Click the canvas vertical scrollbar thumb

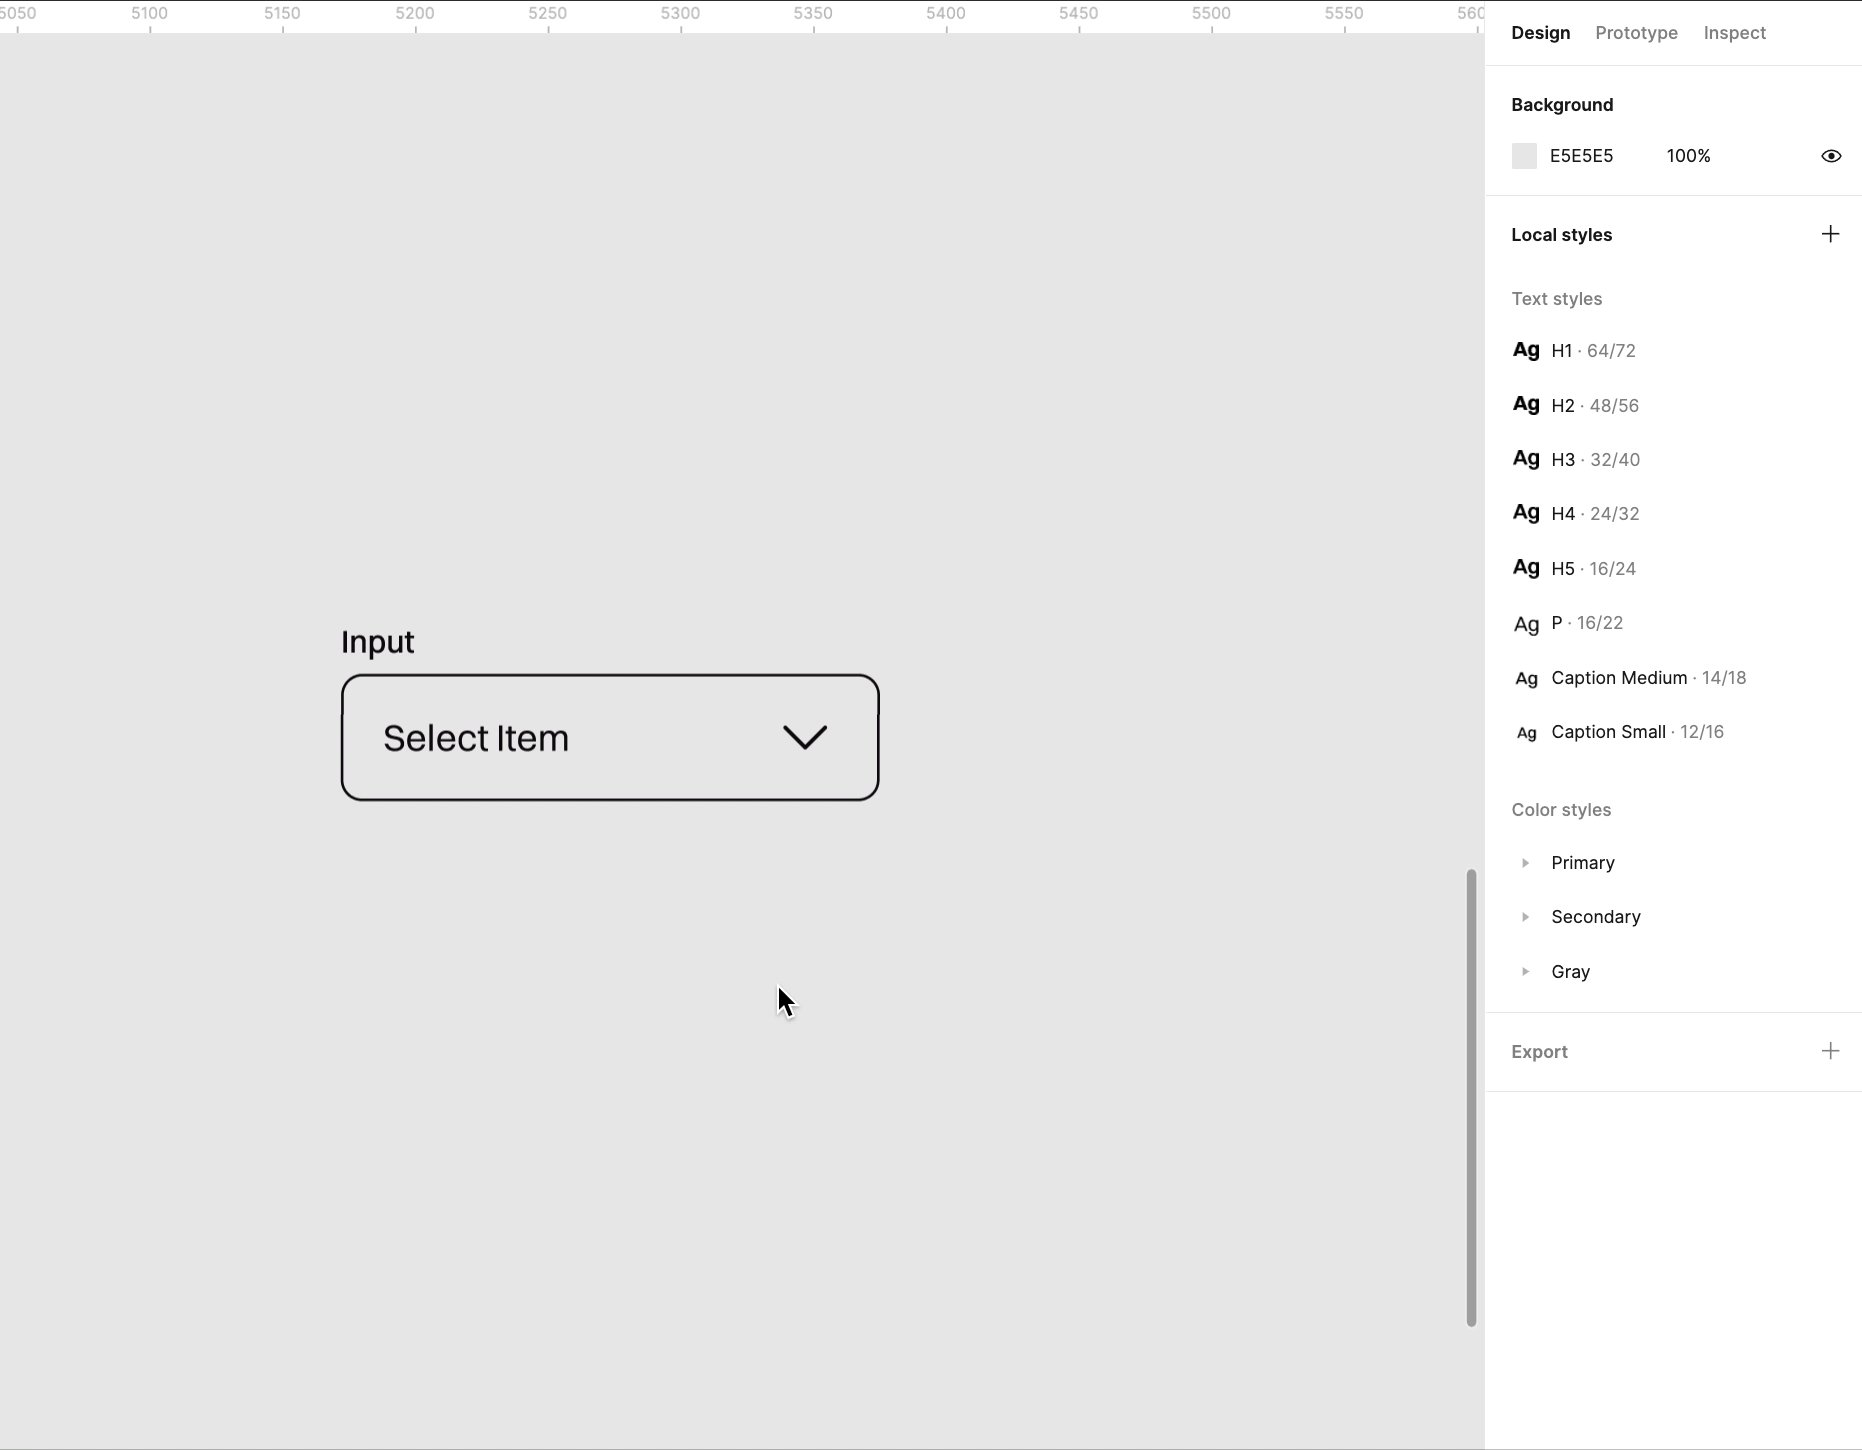[1471, 1098]
